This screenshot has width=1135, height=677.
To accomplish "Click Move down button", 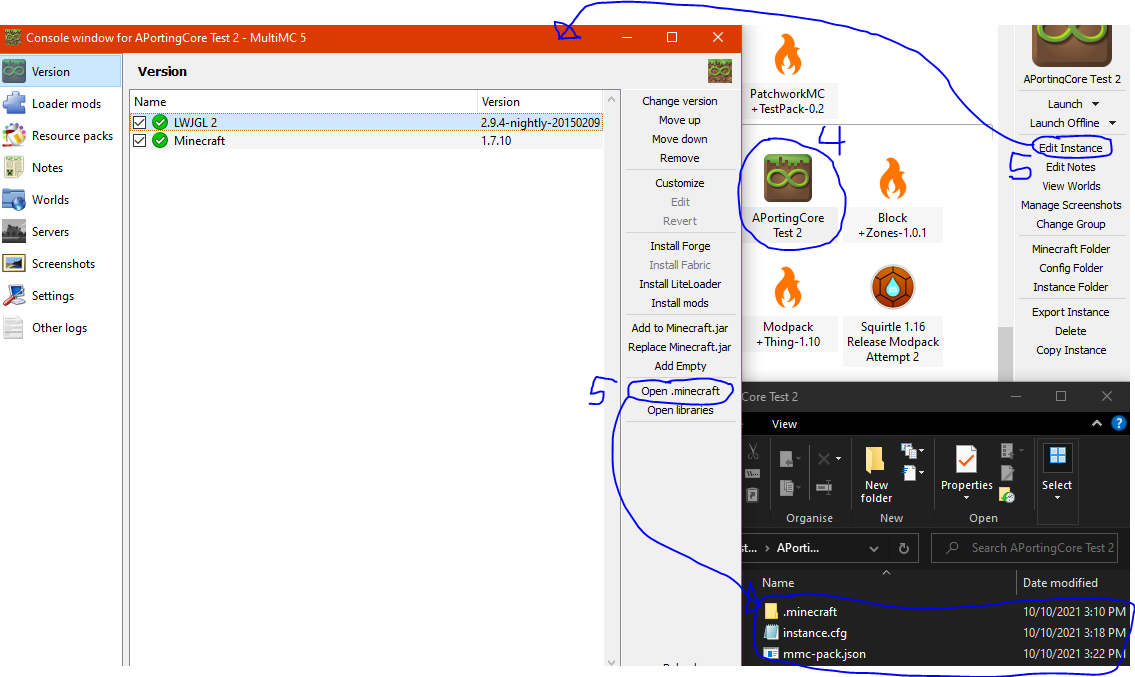I will click(x=680, y=139).
